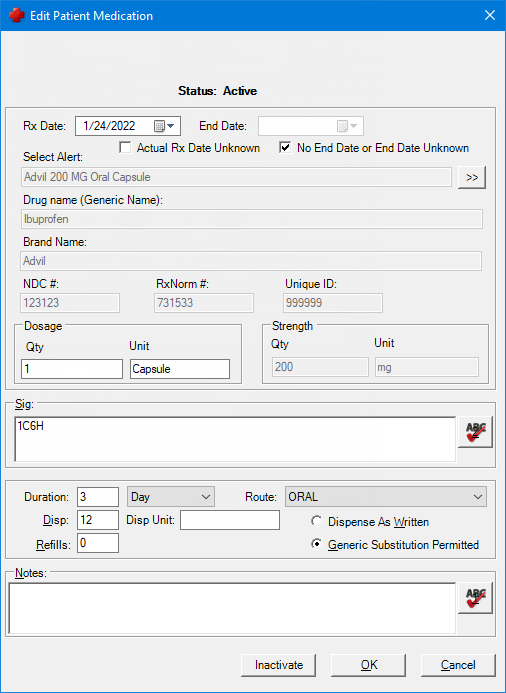The width and height of the screenshot is (506, 693).
Task: Check Actual Rx Date Unknown box
Action: click(x=126, y=147)
